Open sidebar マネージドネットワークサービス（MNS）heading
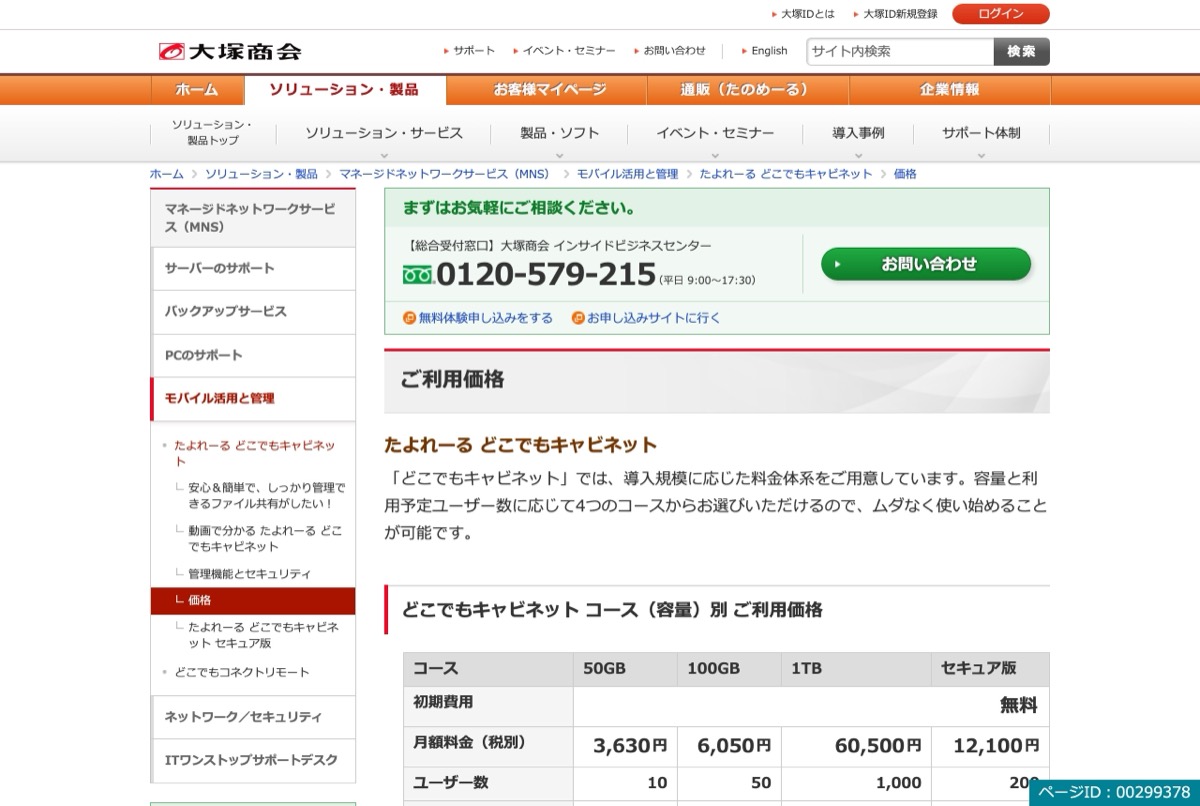1200x806 pixels. pyautogui.click(x=253, y=218)
